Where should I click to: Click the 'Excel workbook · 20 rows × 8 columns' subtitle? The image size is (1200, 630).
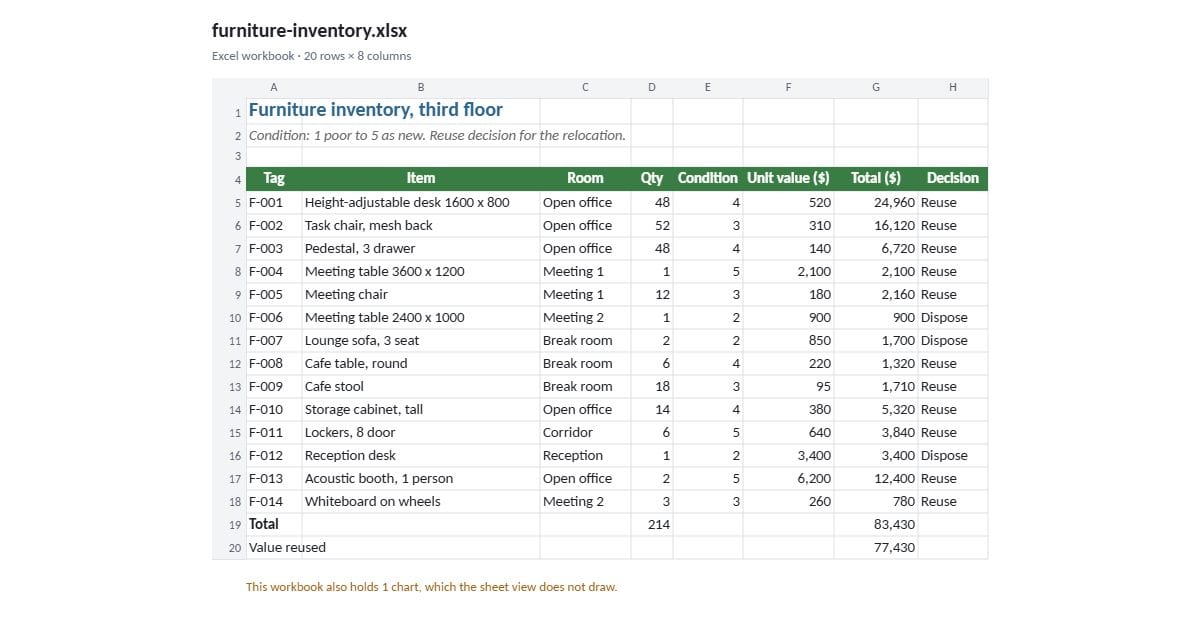pyautogui.click(x=311, y=56)
